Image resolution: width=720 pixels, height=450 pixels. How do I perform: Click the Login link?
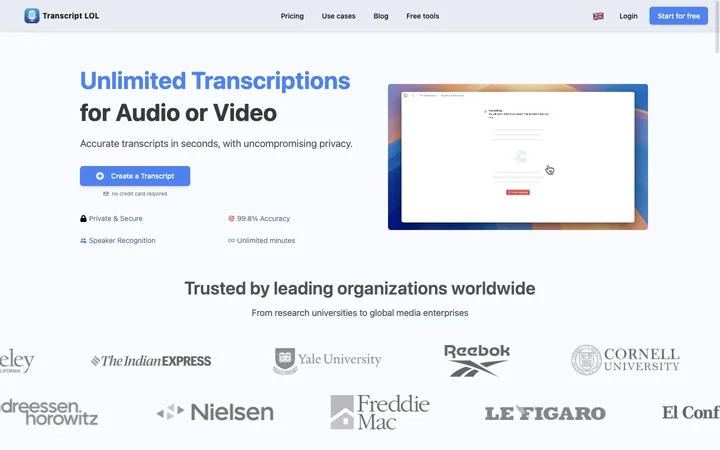tap(628, 16)
